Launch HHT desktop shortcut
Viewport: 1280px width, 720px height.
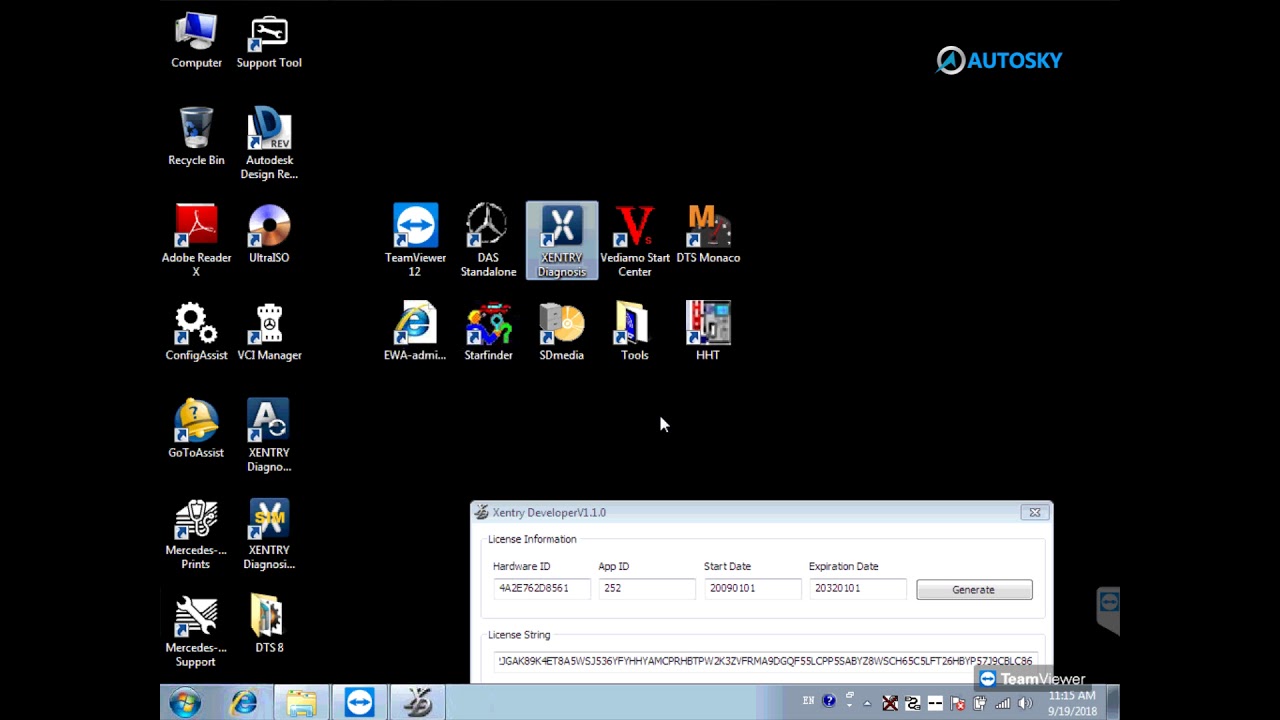point(708,332)
